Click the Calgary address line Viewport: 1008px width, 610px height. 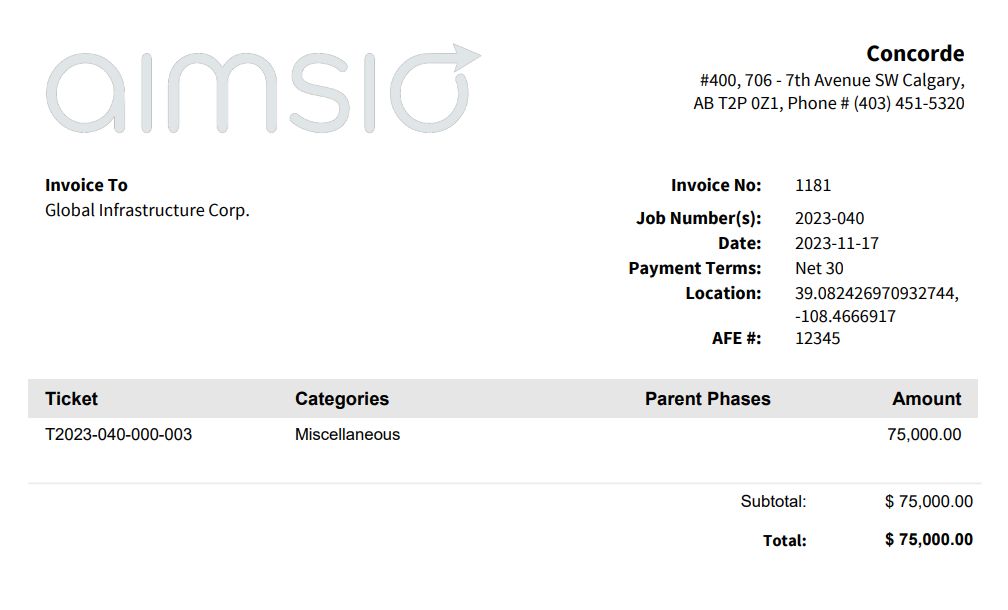pyautogui.click(x=832, y=80)
